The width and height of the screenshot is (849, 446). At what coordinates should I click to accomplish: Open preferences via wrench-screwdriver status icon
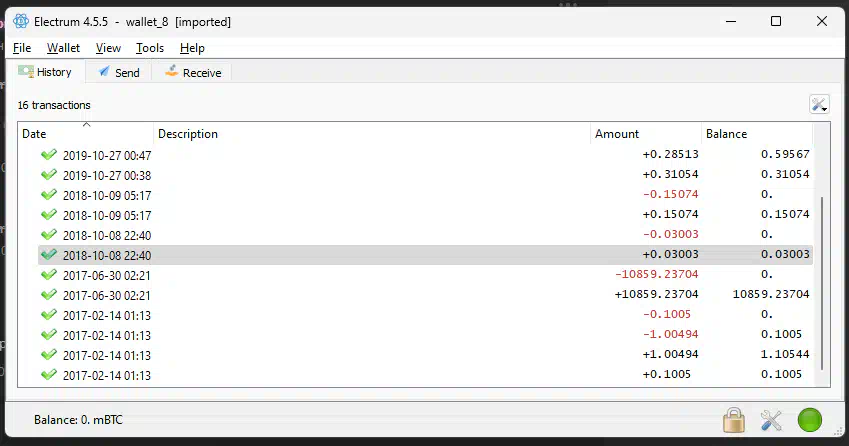pyautogui.click(x=771, y=420)
